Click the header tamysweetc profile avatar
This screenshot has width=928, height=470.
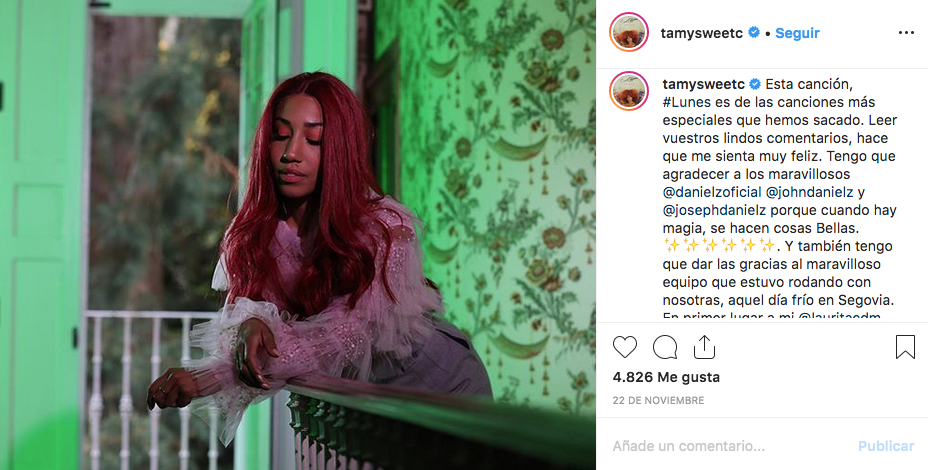click(629, 32)
